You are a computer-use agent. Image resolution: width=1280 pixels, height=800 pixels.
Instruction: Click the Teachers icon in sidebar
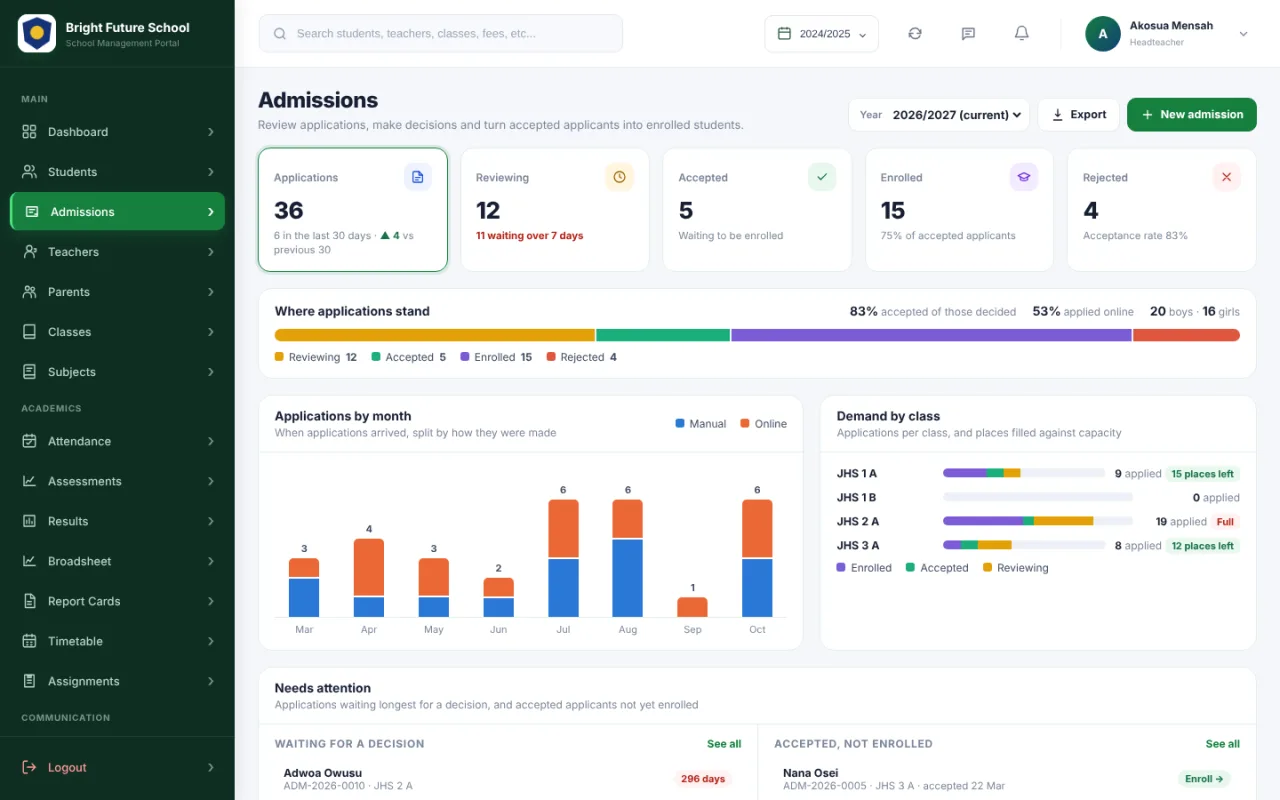pos(30,252)
